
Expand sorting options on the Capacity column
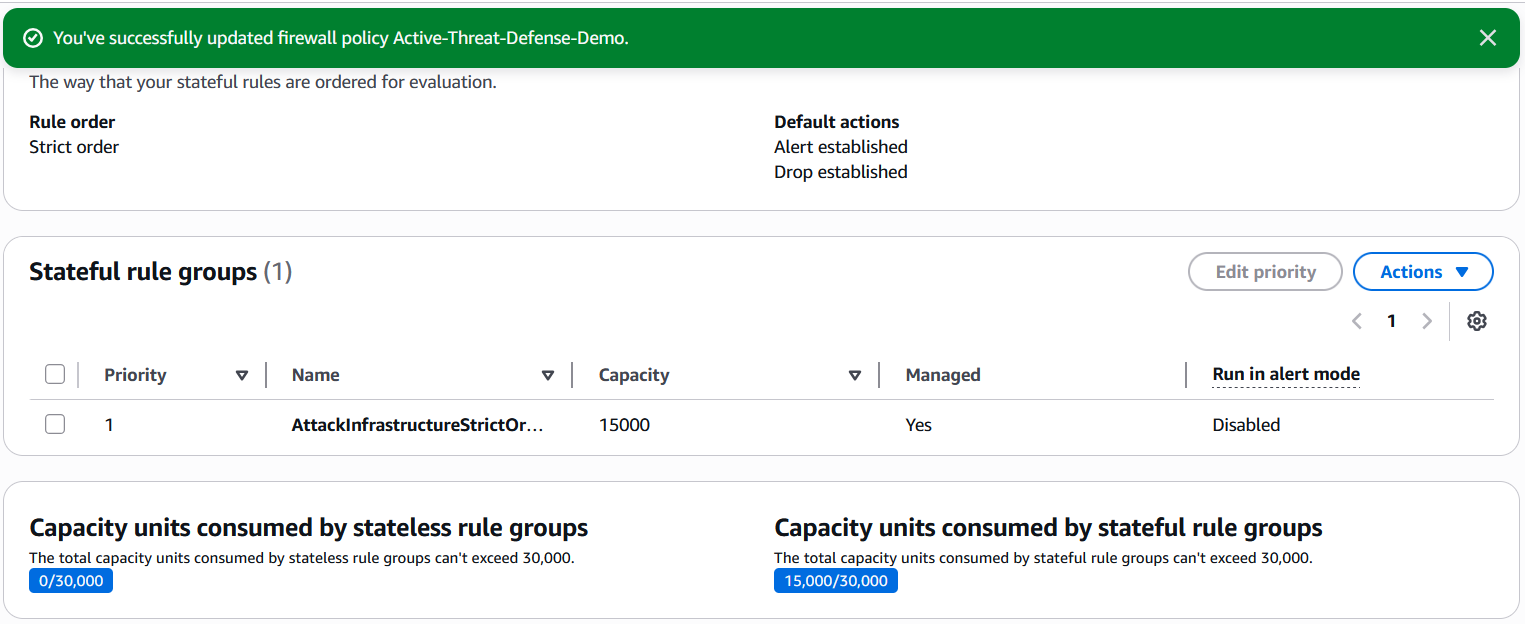855,375
